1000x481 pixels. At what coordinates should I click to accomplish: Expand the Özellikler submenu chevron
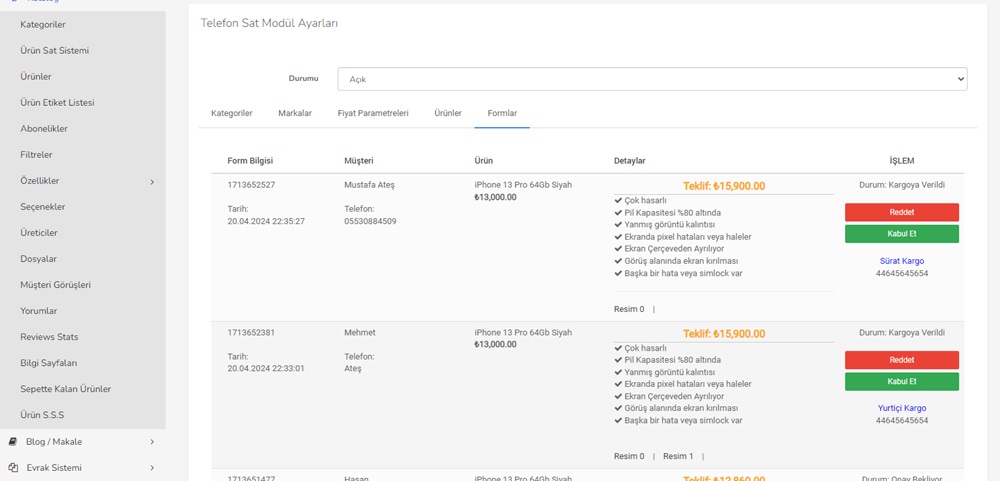click(x=152, y=182)
